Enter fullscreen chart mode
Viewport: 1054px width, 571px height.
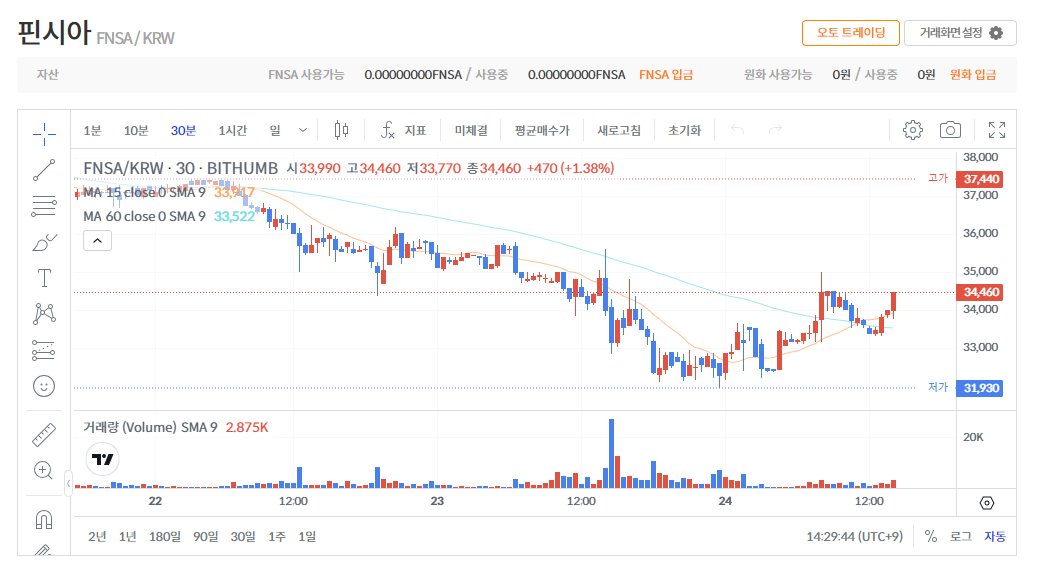pyautogui.click(x=997, y=130)
